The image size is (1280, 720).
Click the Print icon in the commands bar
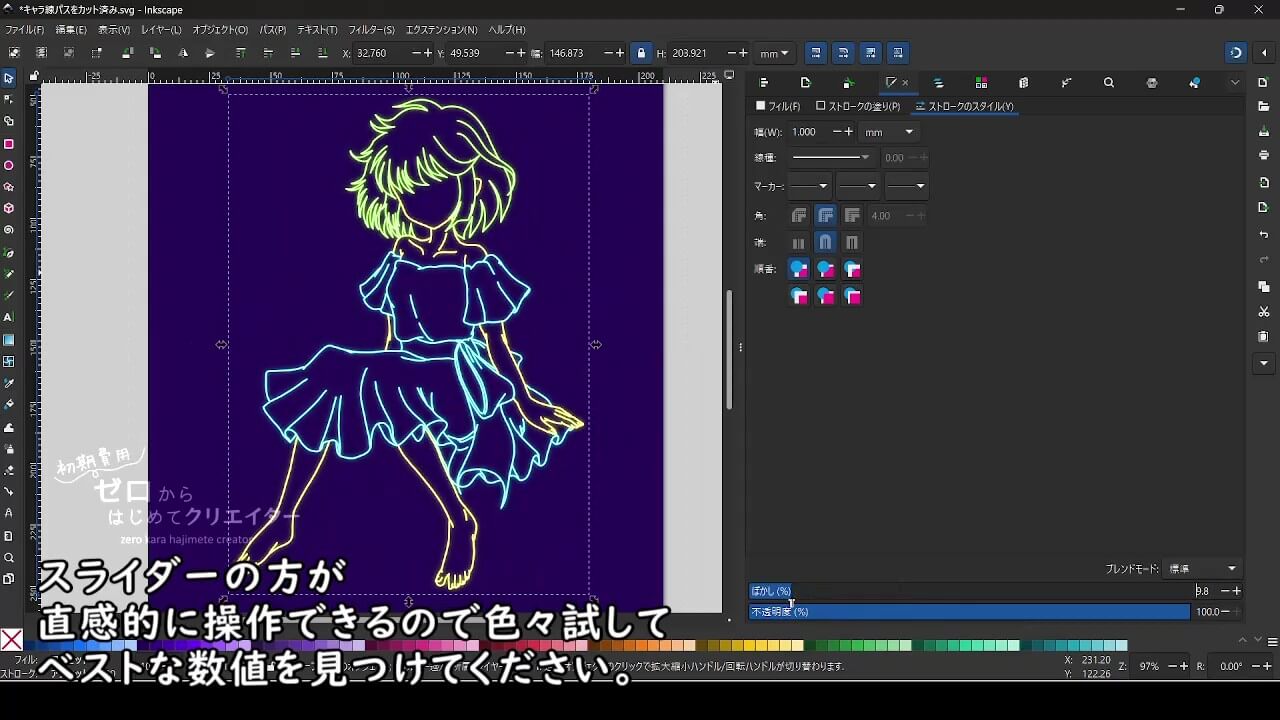[1264, 155]
